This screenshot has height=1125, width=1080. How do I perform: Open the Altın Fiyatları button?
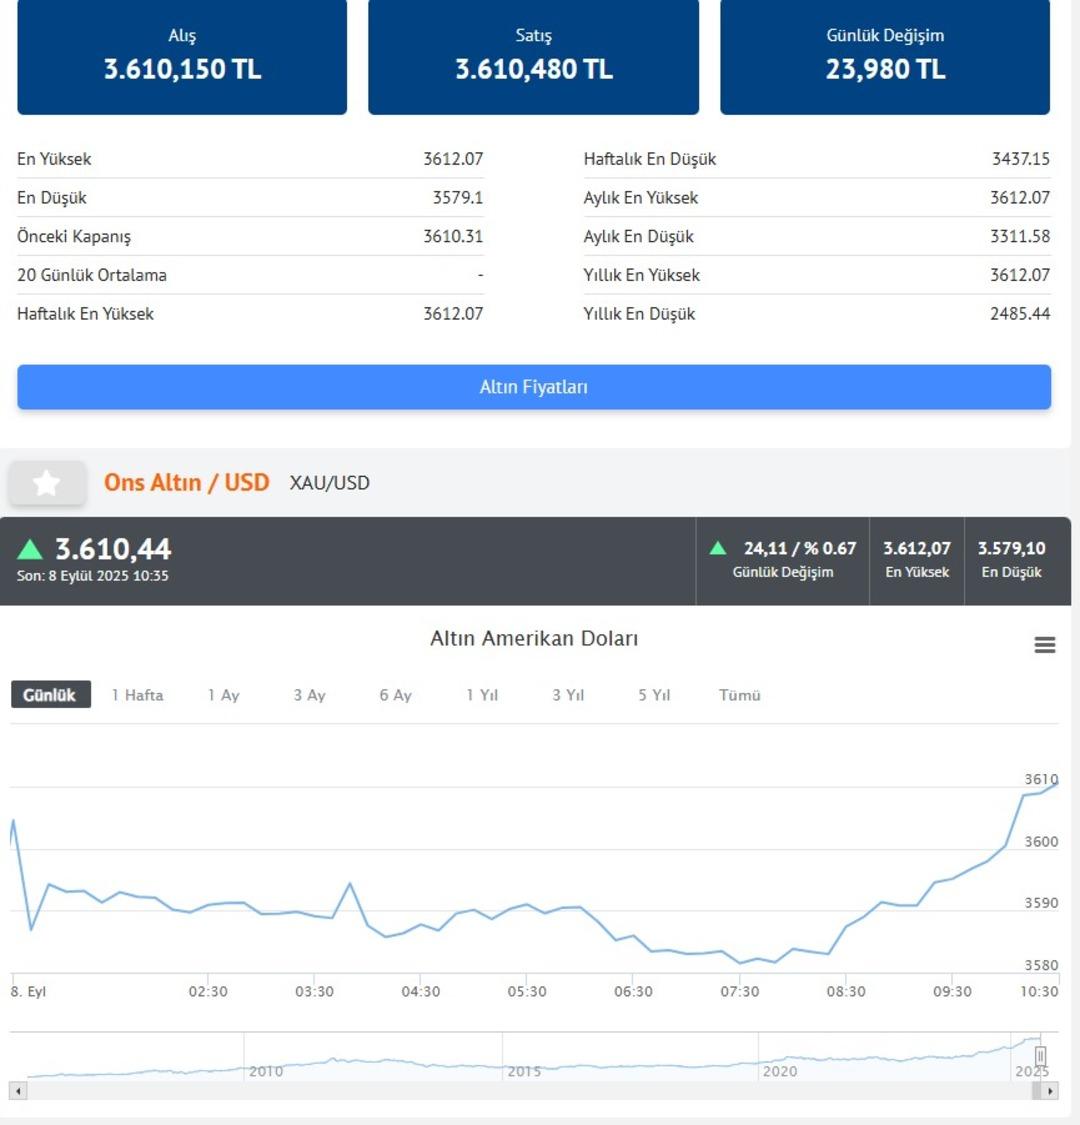534,387
